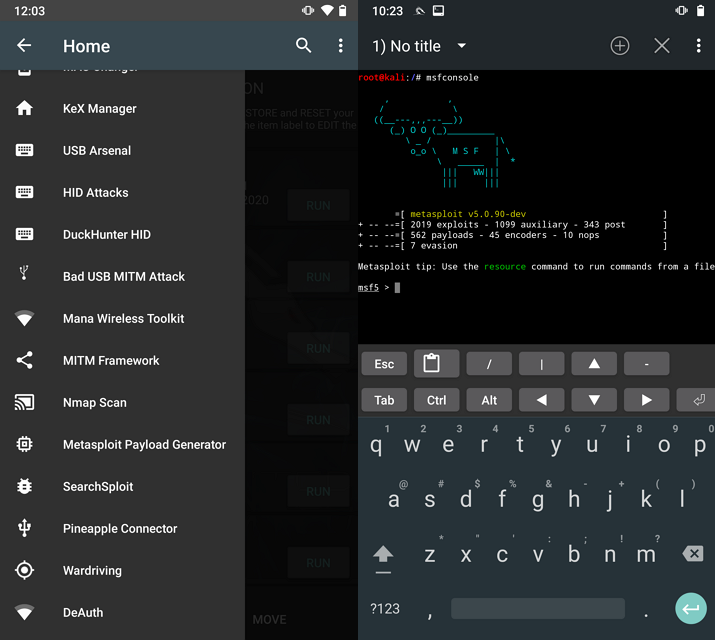The height and width of the screenshot is (640, 715).
Task: Toggle the Alt modifier key
Action: [x=489, y=400]
